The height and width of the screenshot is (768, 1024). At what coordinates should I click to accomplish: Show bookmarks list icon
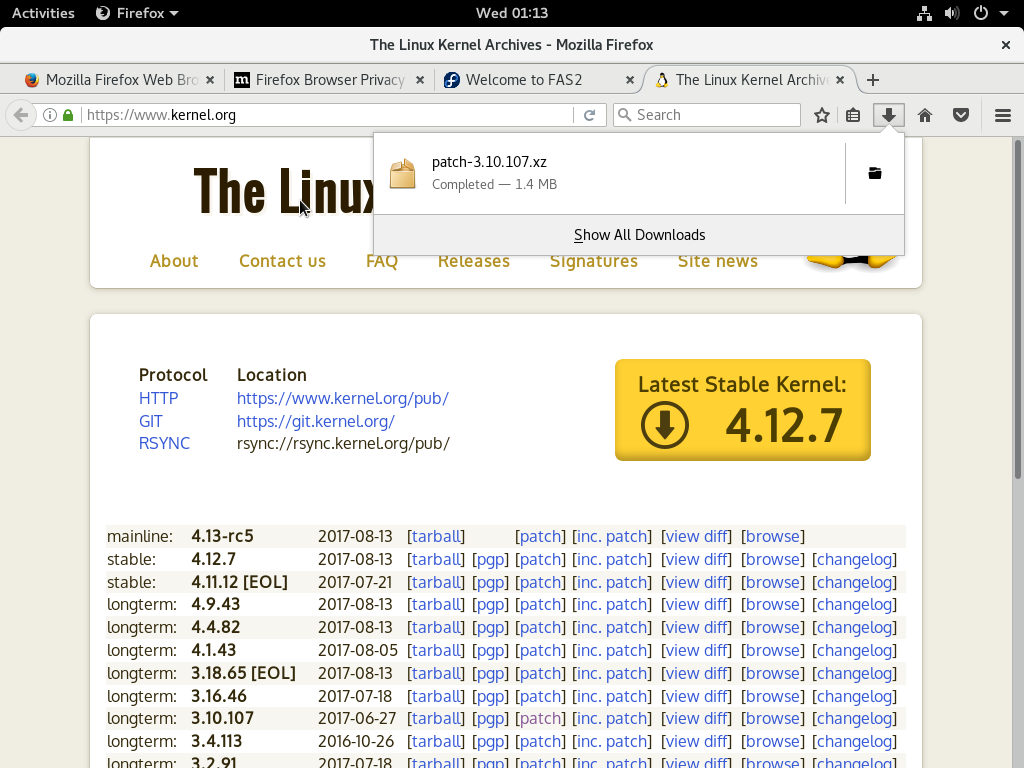(x=853, y=116)
